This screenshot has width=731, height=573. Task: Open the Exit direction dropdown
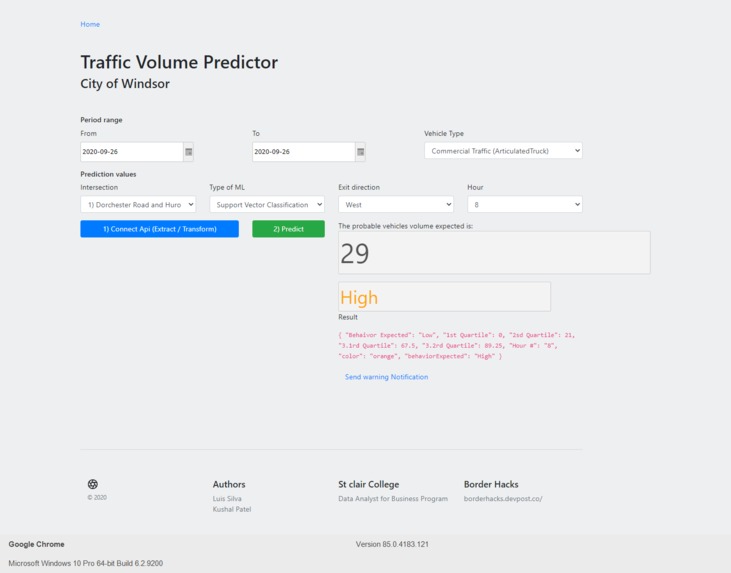point(396,204)
